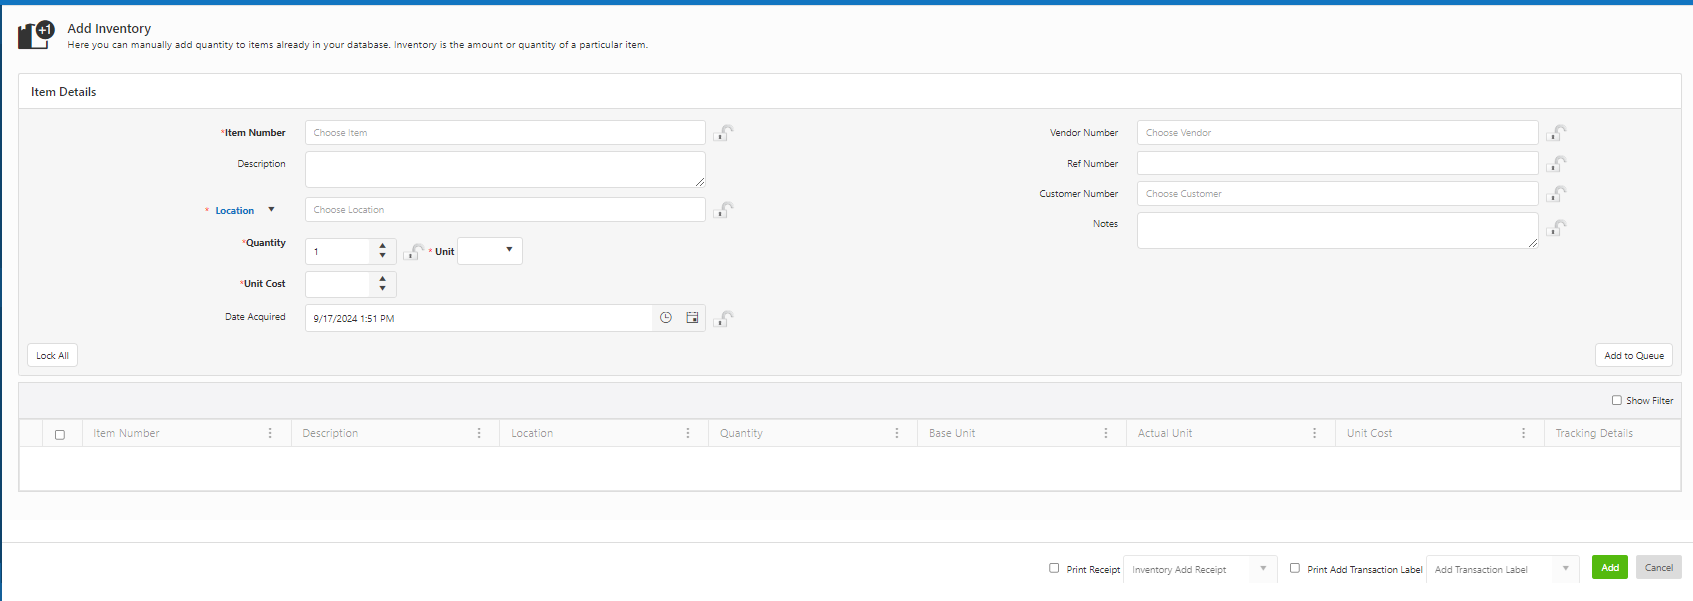Expand the Inventory Add Receipt dropdown
1693x601 pixels.
pos(1263,569)
